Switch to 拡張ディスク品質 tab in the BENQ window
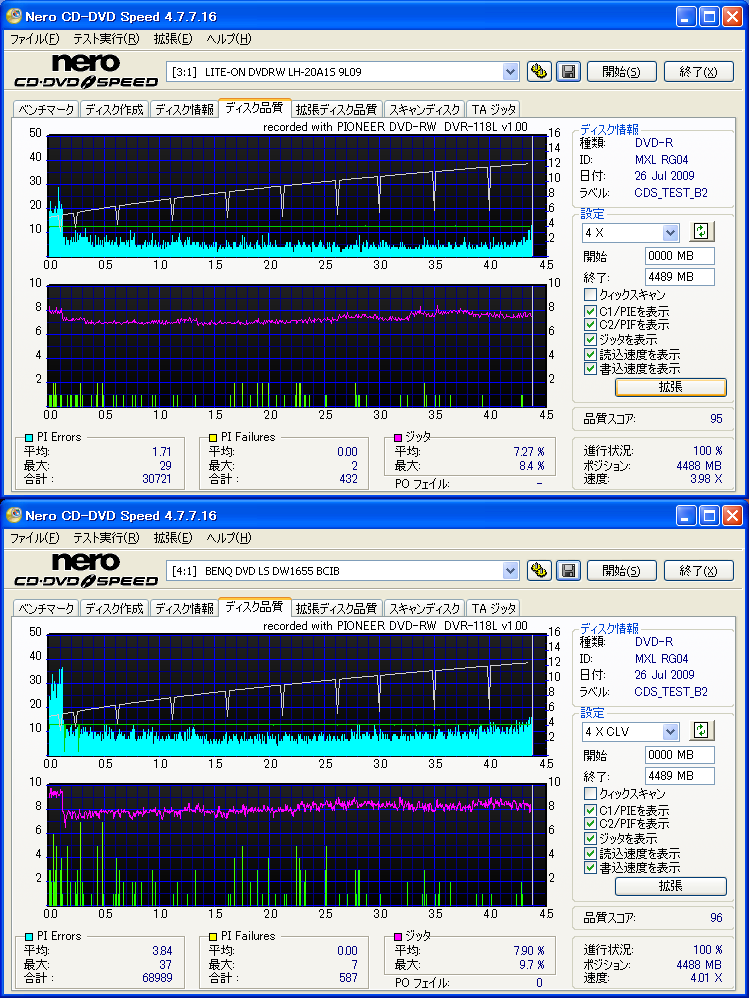Screen dimensions: 749x998 click(x=337, y=608)
